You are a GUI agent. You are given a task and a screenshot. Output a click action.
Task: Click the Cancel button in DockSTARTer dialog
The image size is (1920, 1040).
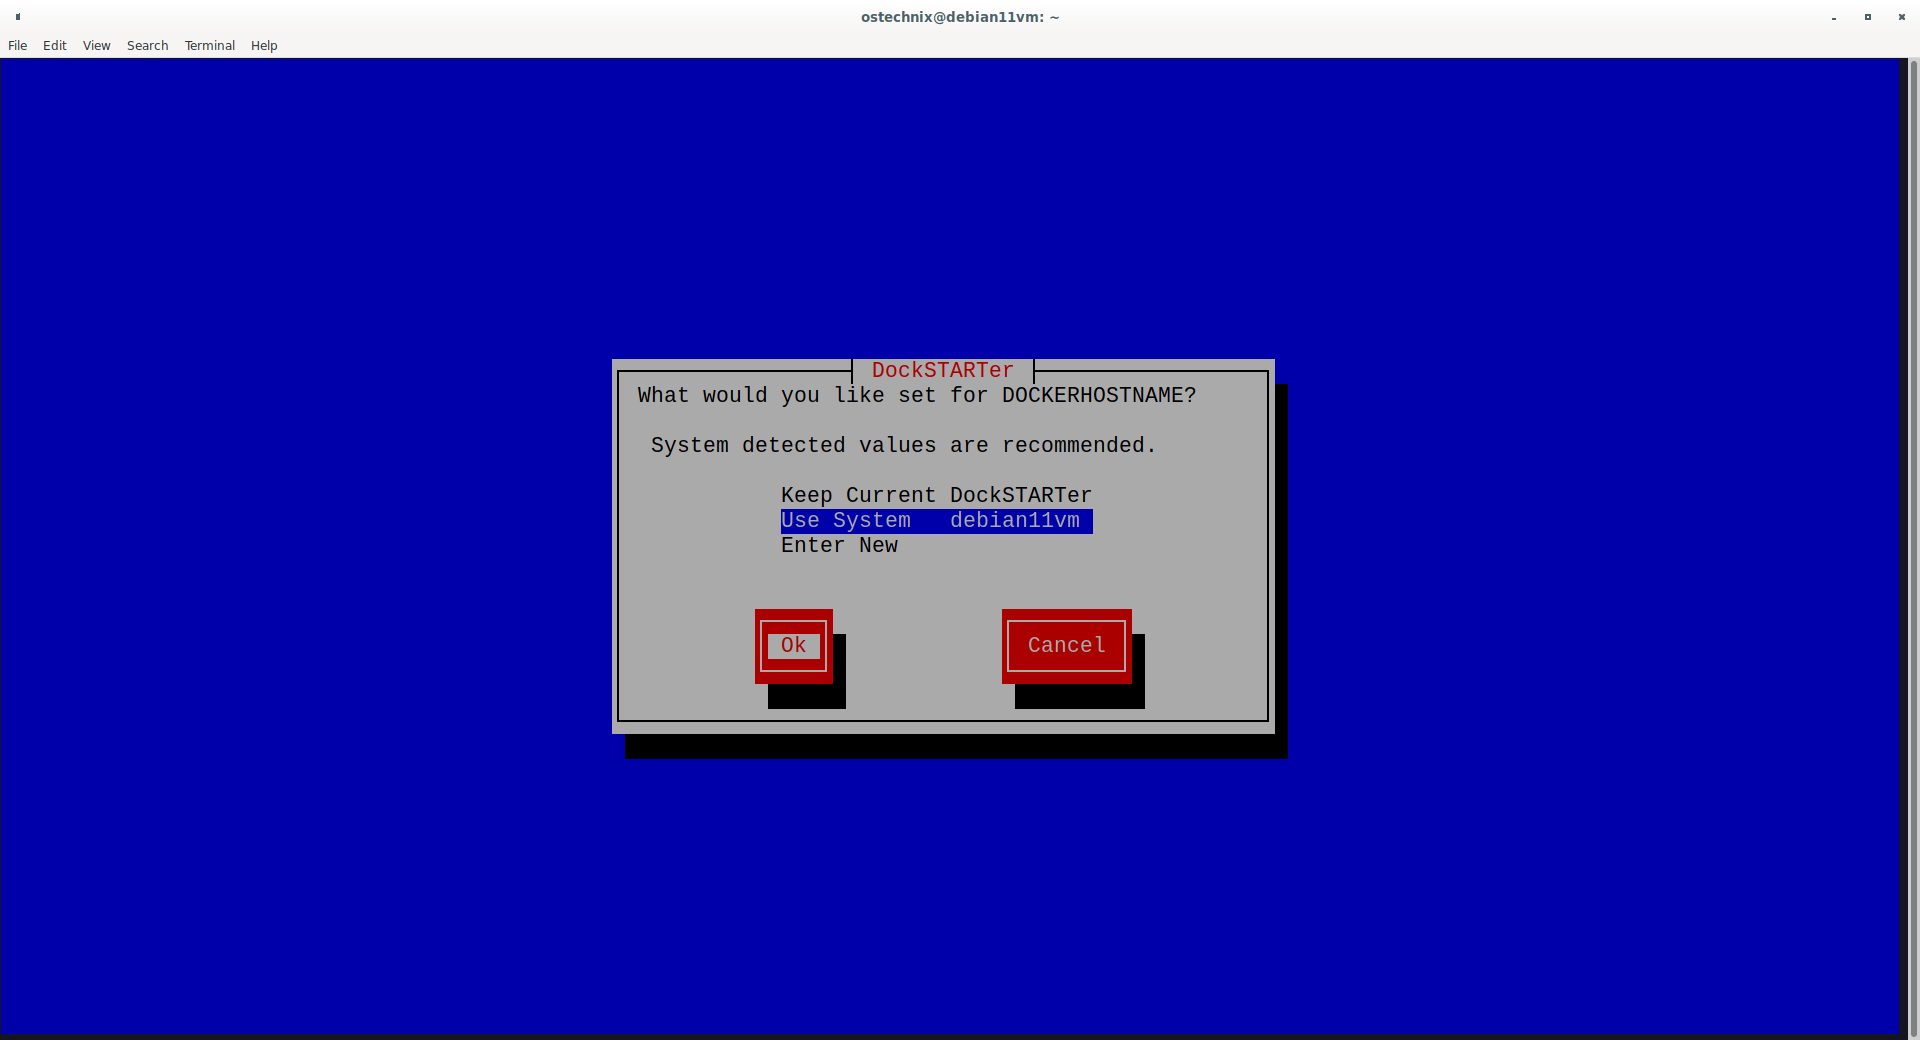pos(1067,646)
